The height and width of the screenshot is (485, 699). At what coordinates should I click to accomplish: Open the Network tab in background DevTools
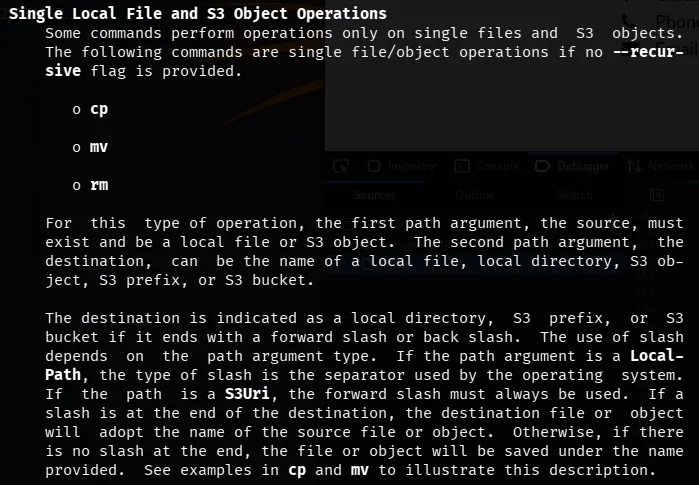point(660,167)
